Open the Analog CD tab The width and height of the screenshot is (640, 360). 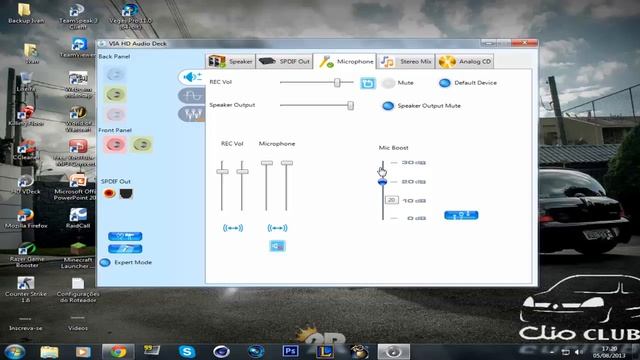(x=464, y=61)
